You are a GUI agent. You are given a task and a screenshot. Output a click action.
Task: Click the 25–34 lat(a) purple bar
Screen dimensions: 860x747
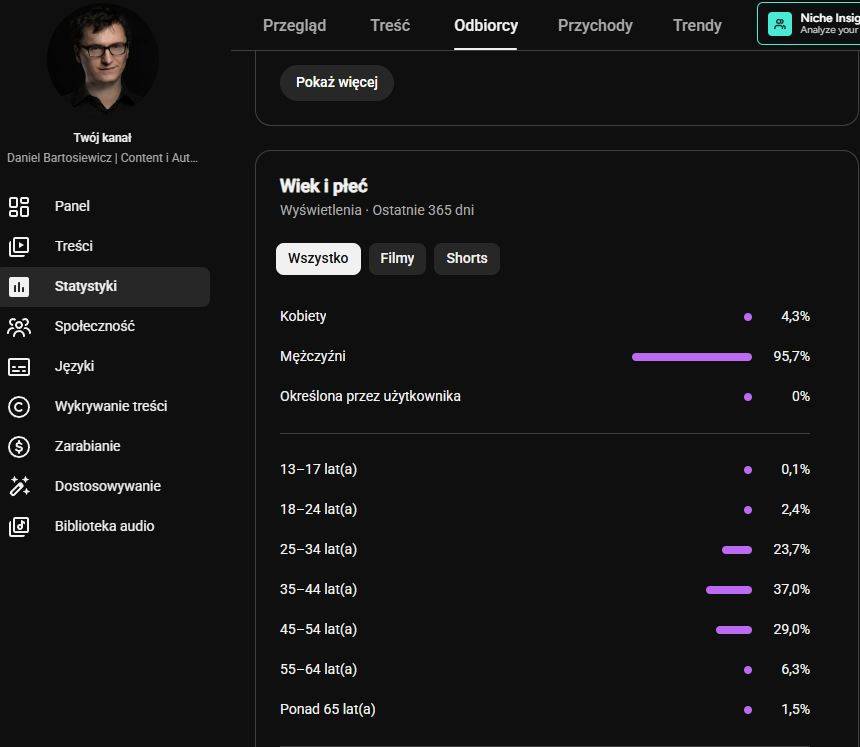(737, 550)
